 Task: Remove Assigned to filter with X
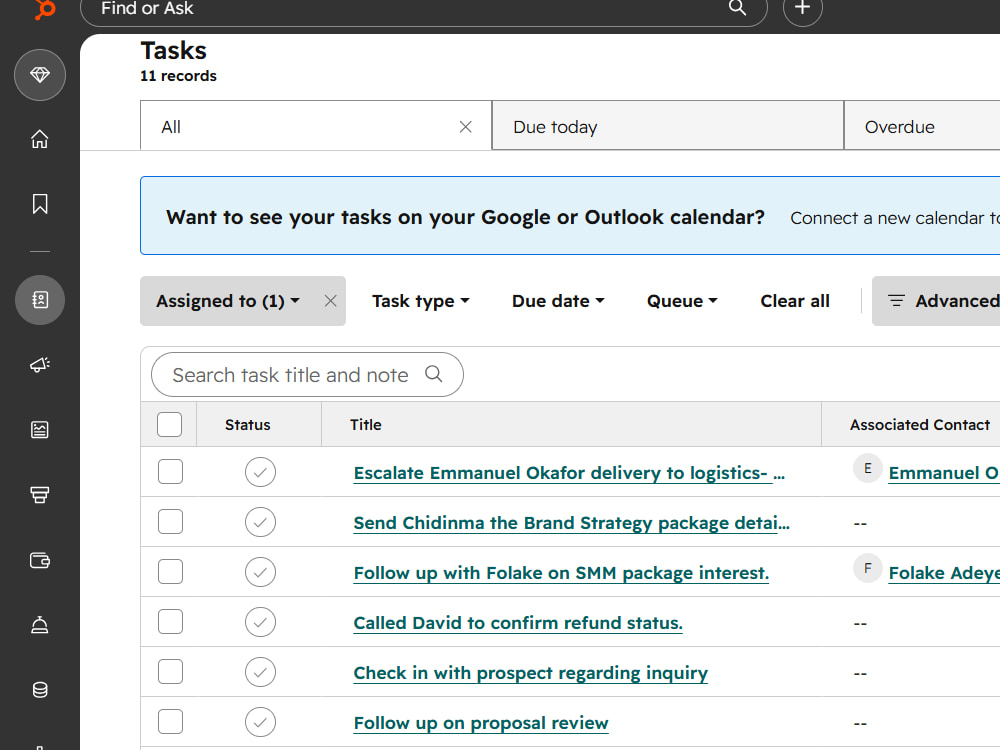pos(330,301)
